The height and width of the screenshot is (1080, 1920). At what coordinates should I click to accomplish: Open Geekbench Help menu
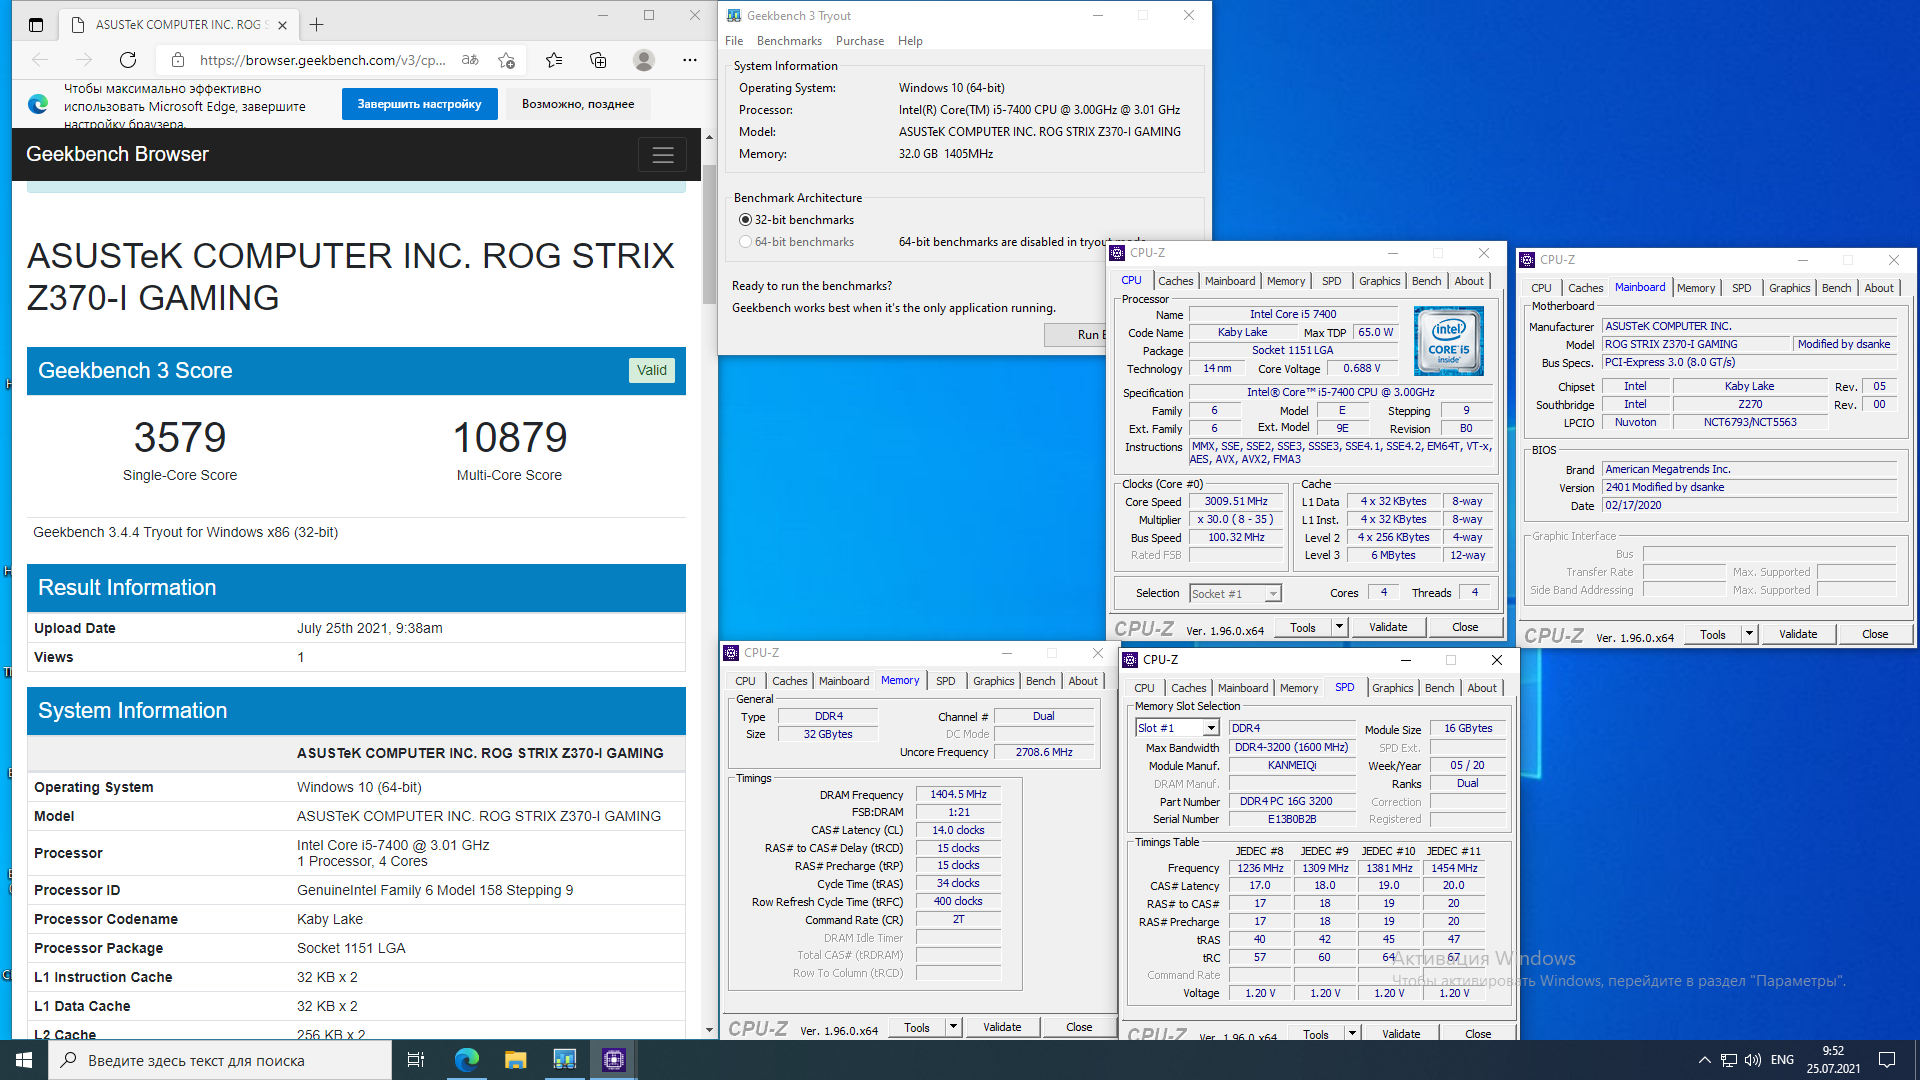(x=910, y=41)
